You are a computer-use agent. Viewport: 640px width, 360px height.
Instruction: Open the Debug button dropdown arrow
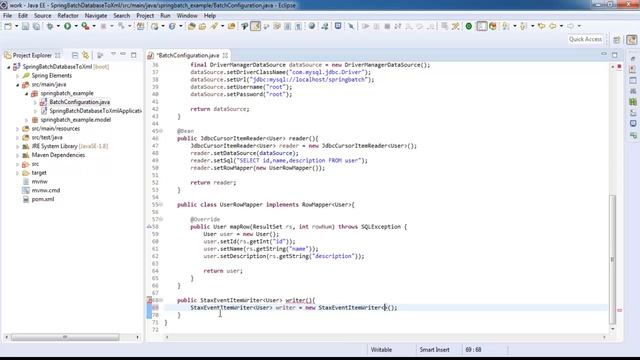coord(58,26)
